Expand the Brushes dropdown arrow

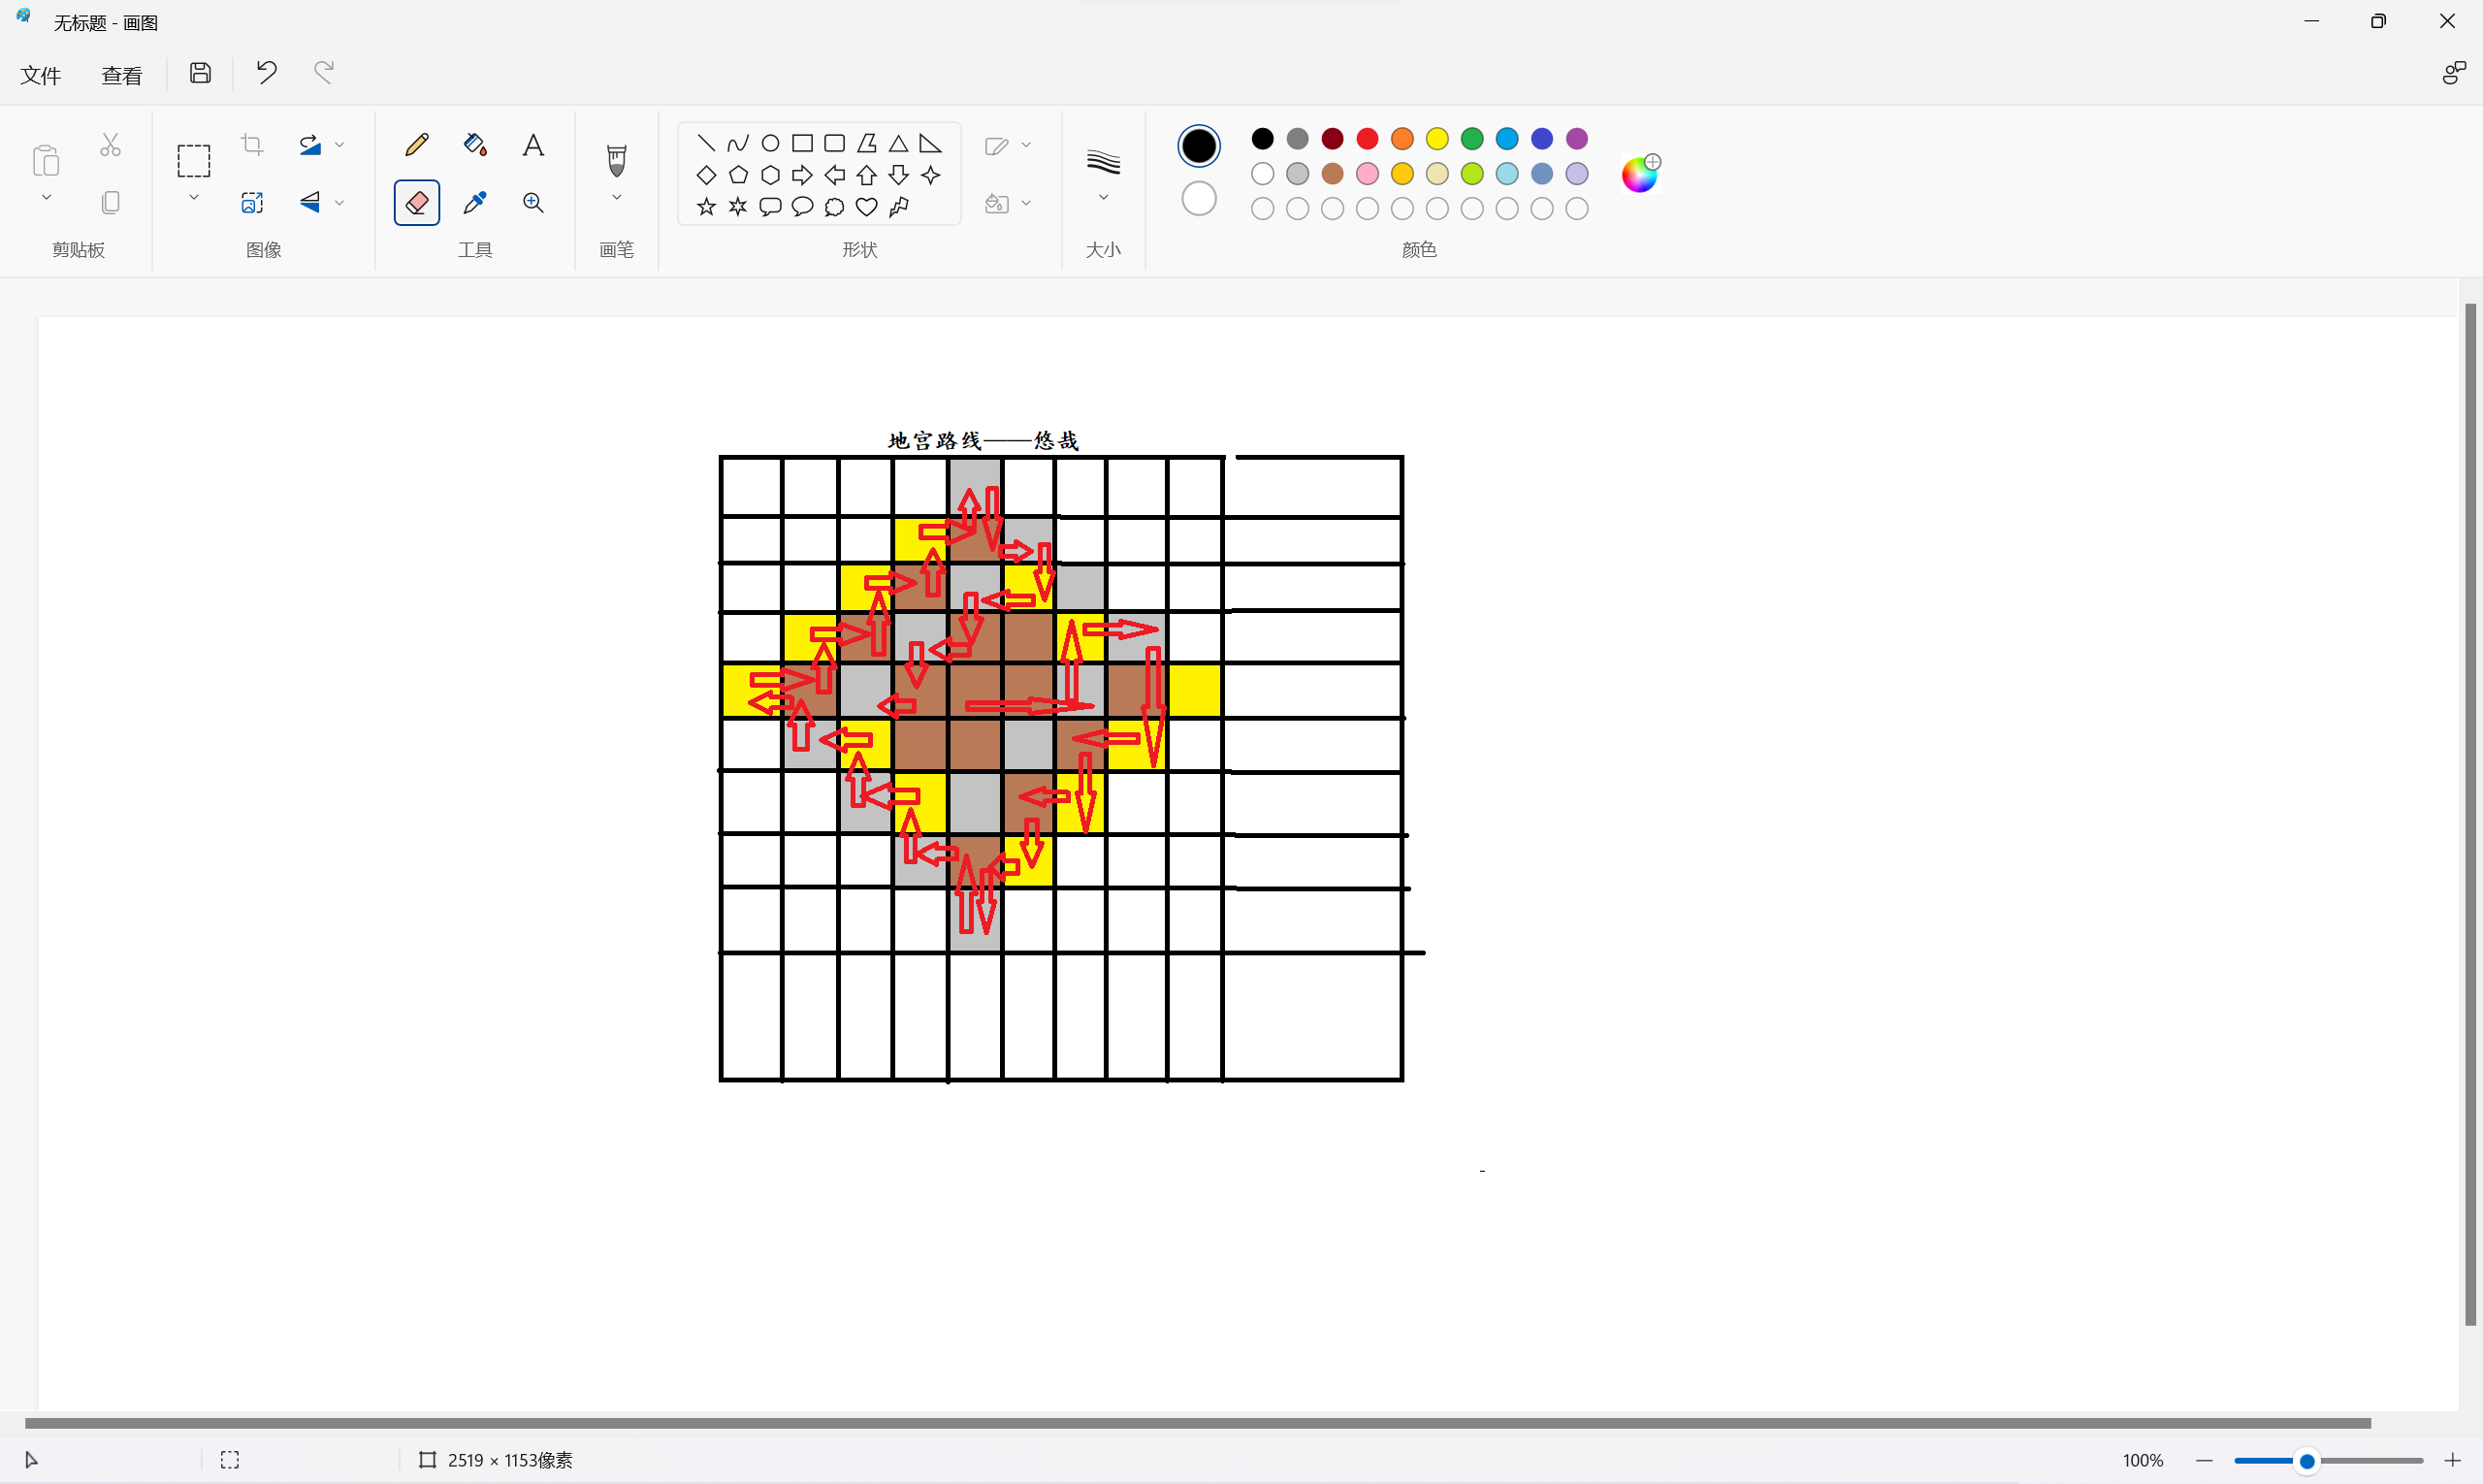coord(617,198)
